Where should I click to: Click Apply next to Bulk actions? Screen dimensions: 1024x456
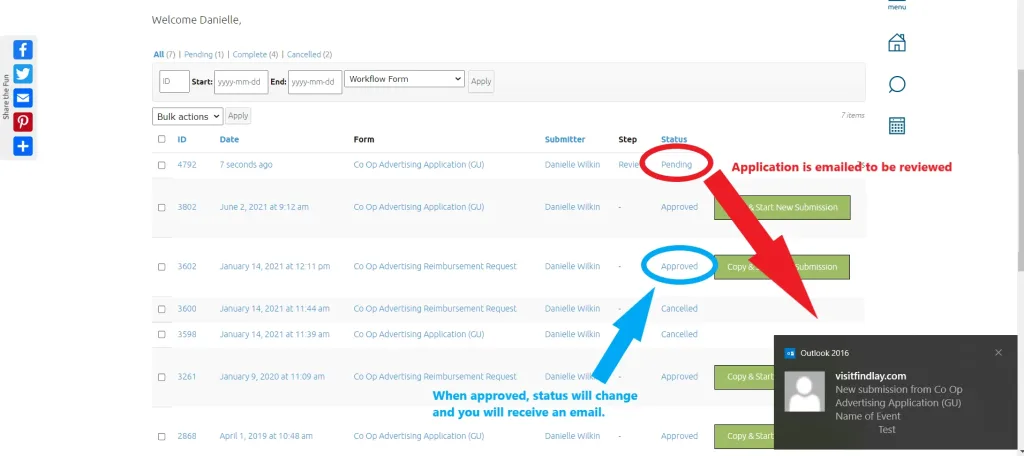pyautogui.click(x=238, y=117)
